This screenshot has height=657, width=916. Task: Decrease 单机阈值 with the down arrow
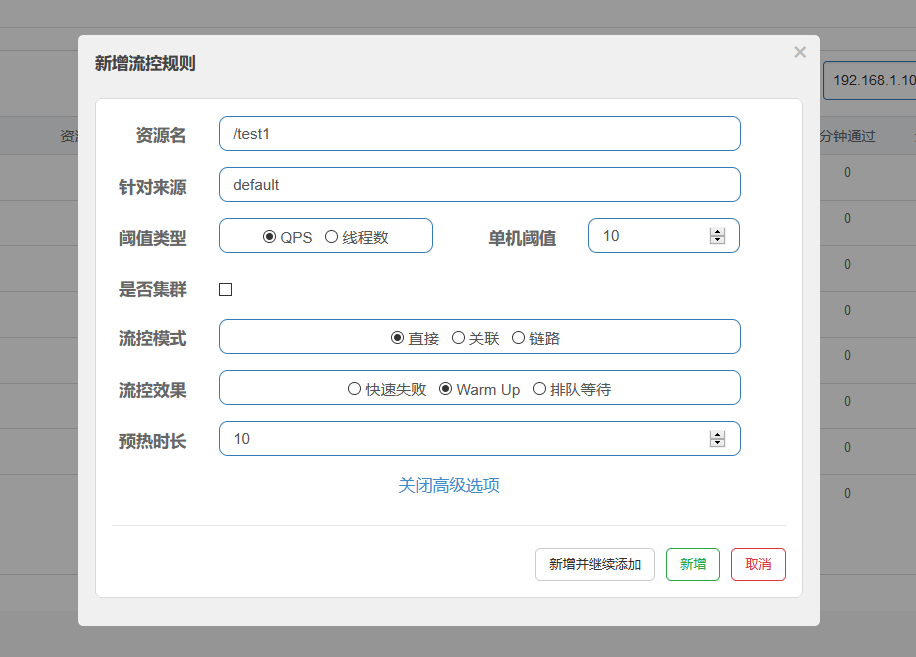(717, 240)
